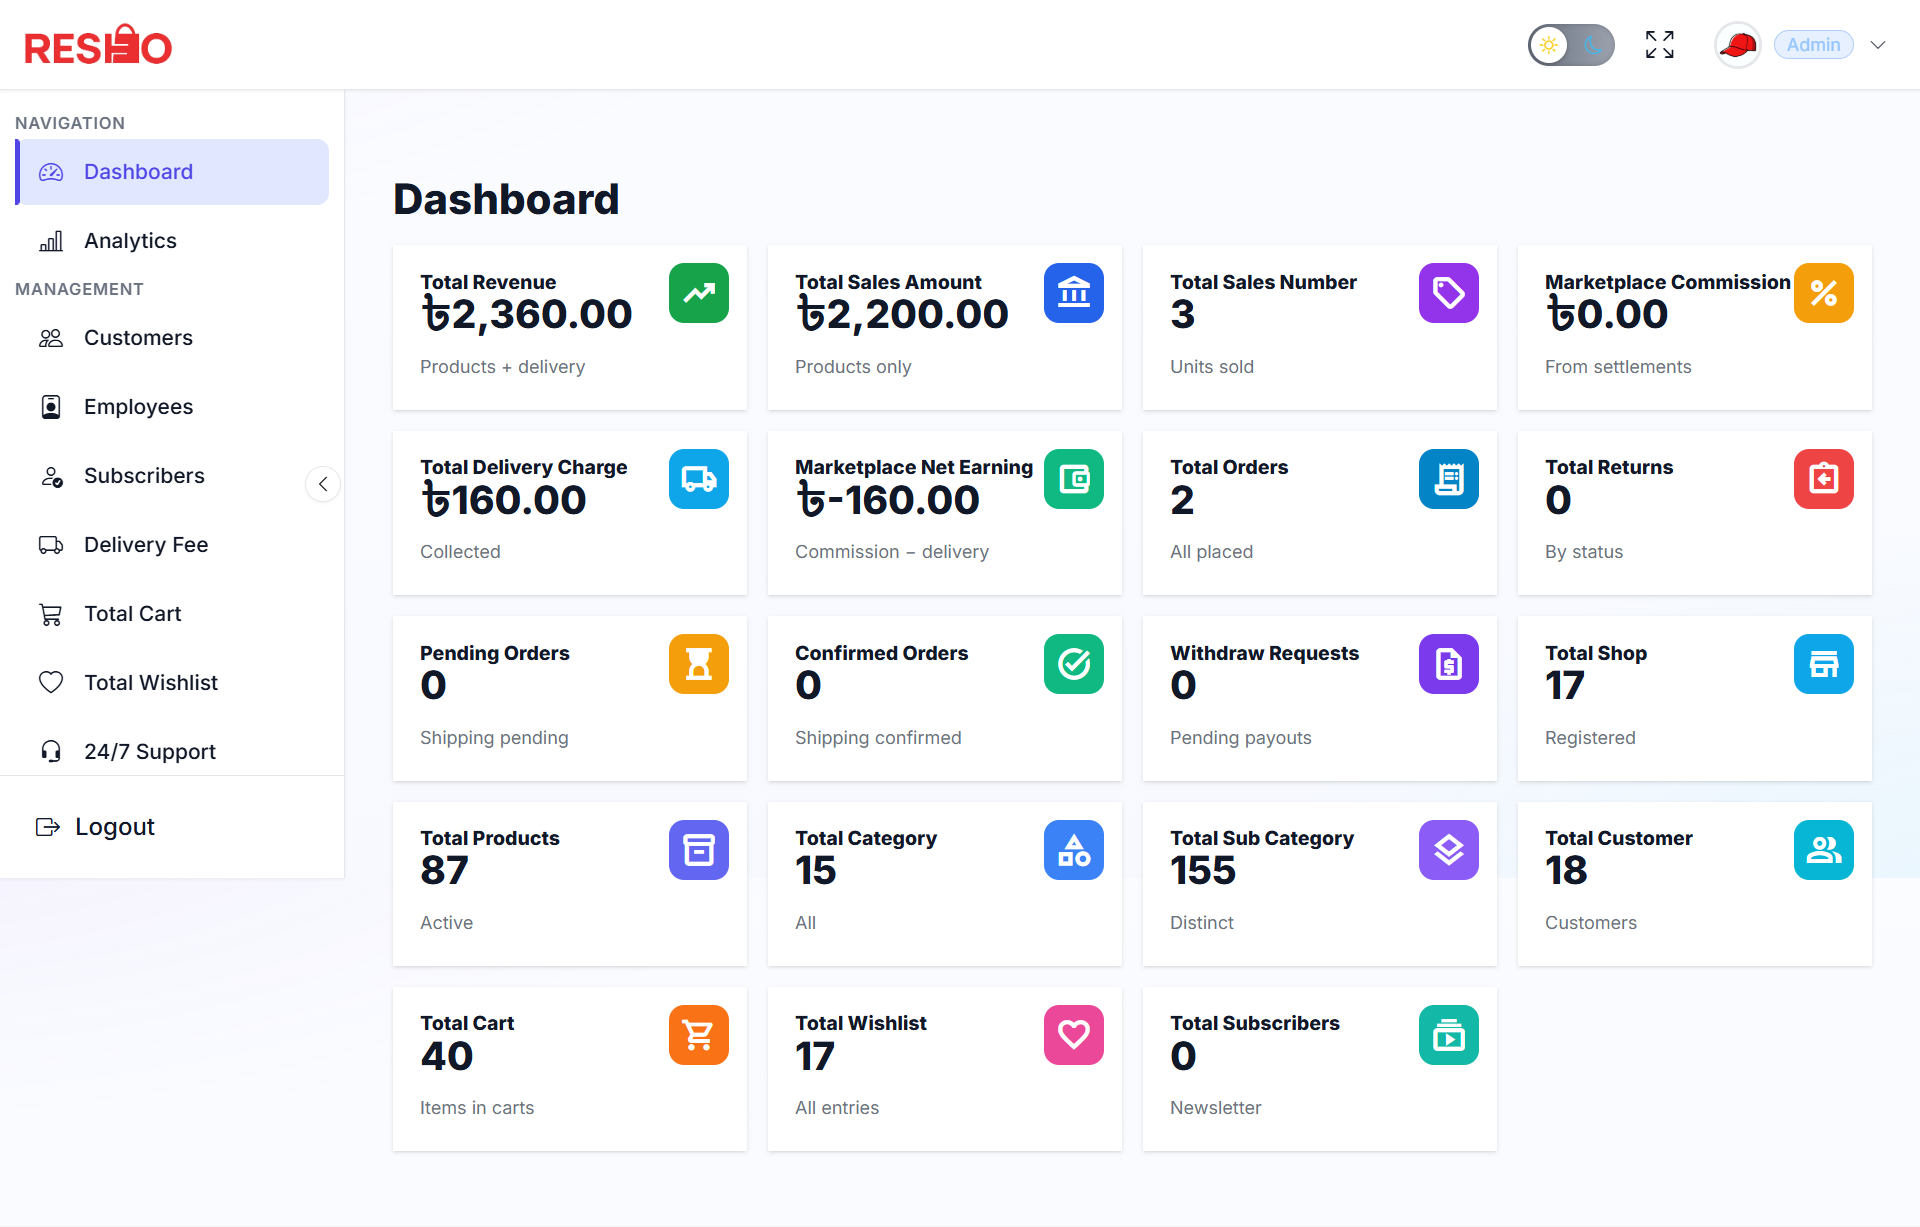Collapse the sidebar with chevron button

coord(323,484)
